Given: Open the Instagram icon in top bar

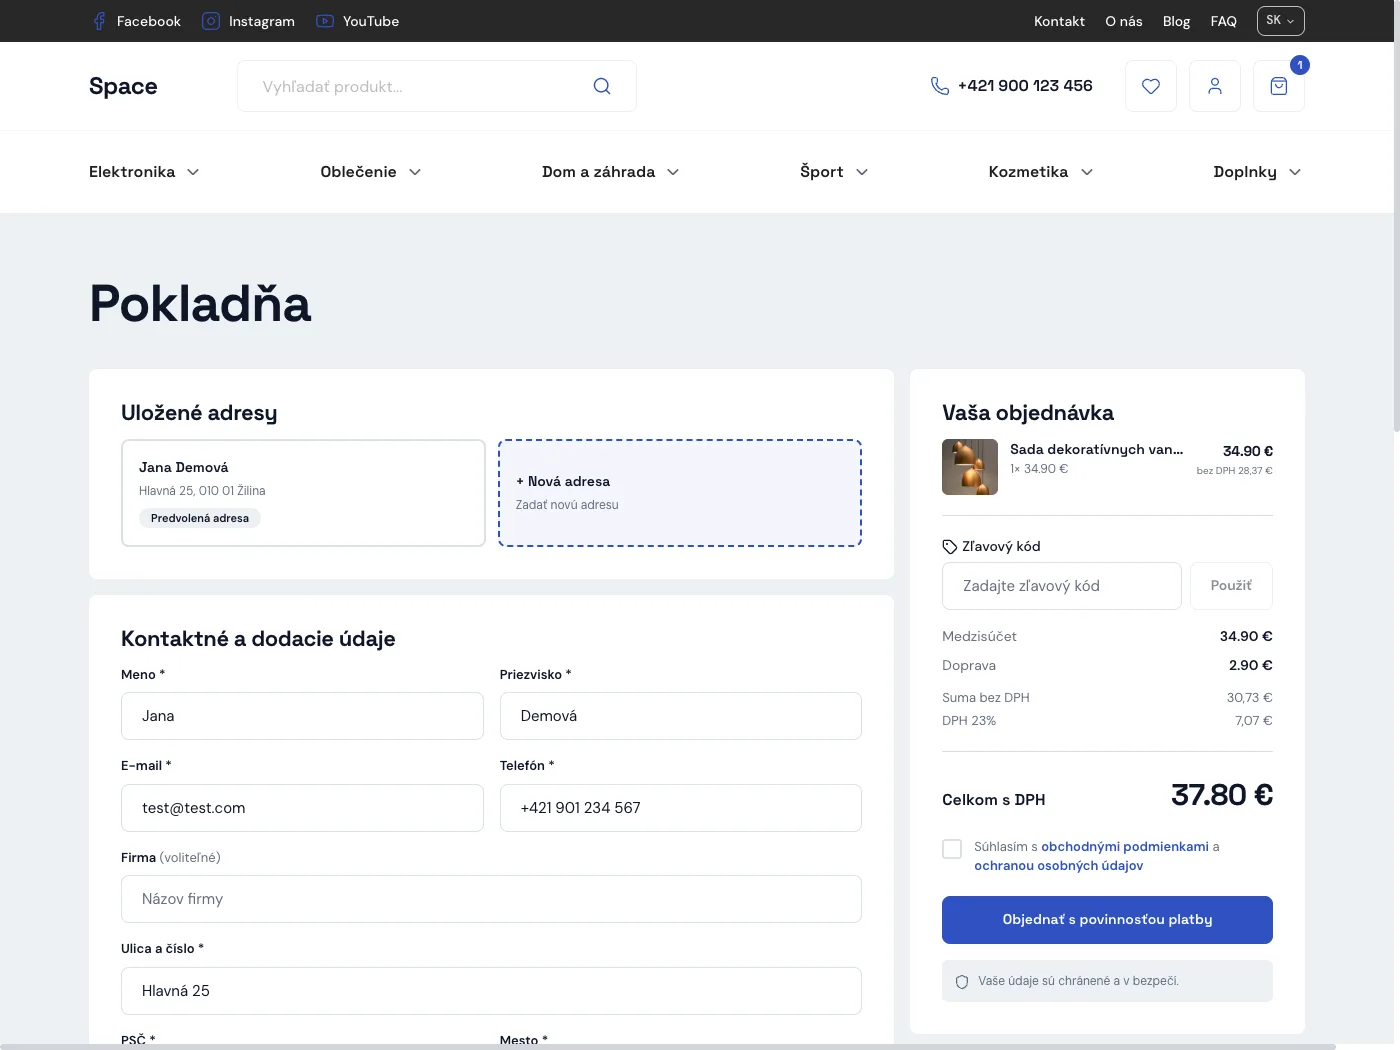Looking at the screenshot, I should (211, 21).
